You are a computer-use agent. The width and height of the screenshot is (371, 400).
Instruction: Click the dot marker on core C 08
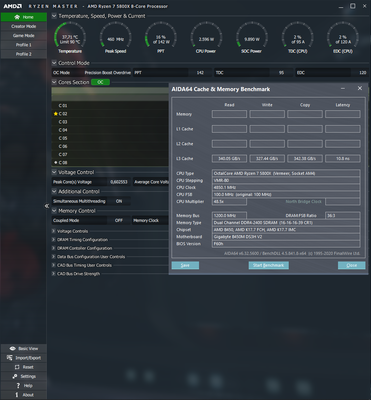(x=56, y=162)
